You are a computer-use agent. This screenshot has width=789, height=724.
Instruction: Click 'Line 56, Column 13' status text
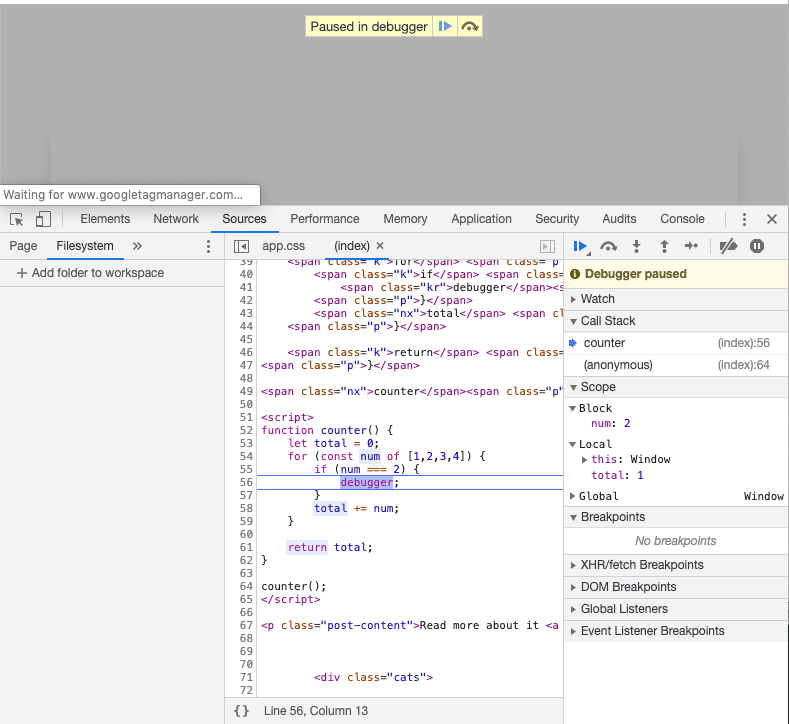(x=316, y=710)
